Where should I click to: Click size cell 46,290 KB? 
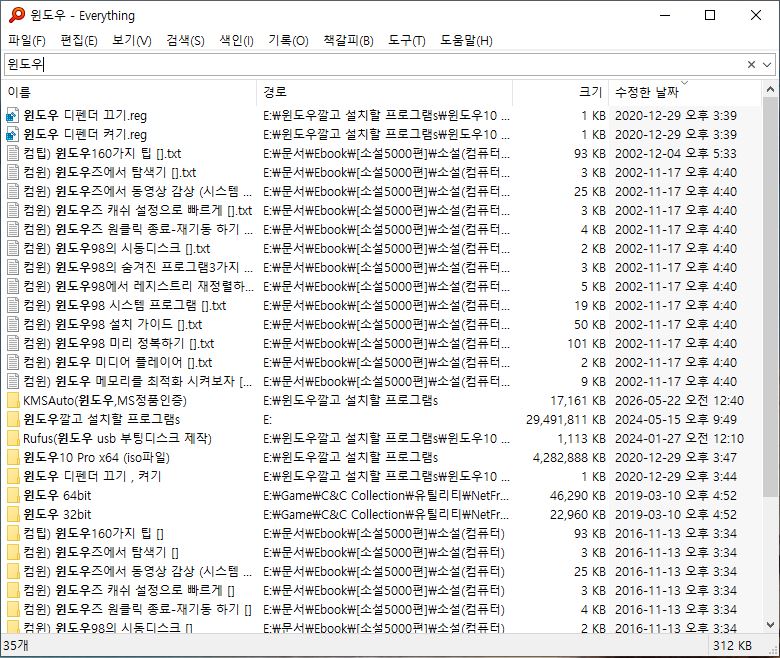(578, 495)
